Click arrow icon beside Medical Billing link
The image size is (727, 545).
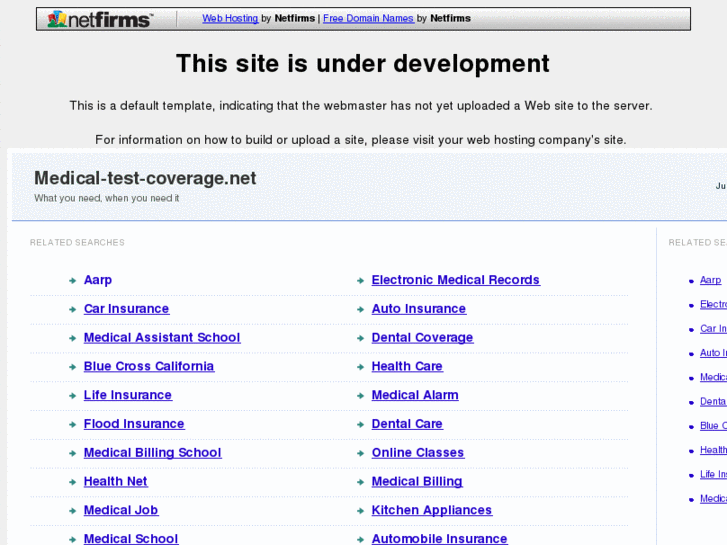pyautogui.click(x=360, y=482)
